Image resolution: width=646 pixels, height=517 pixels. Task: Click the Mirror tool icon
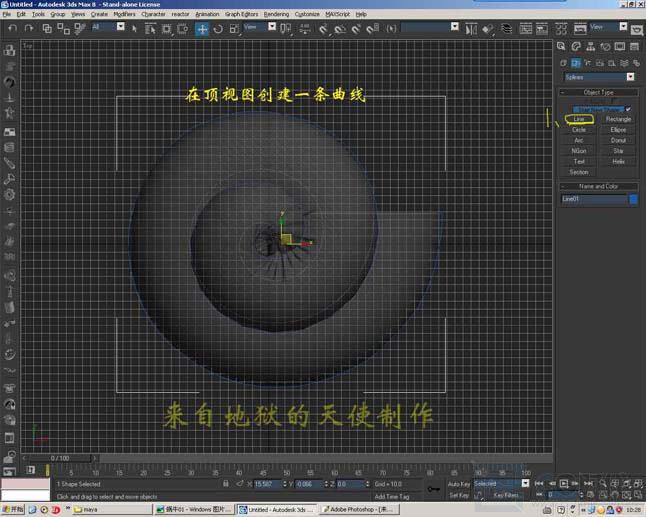pyautogui.click(x=471, y=29)
